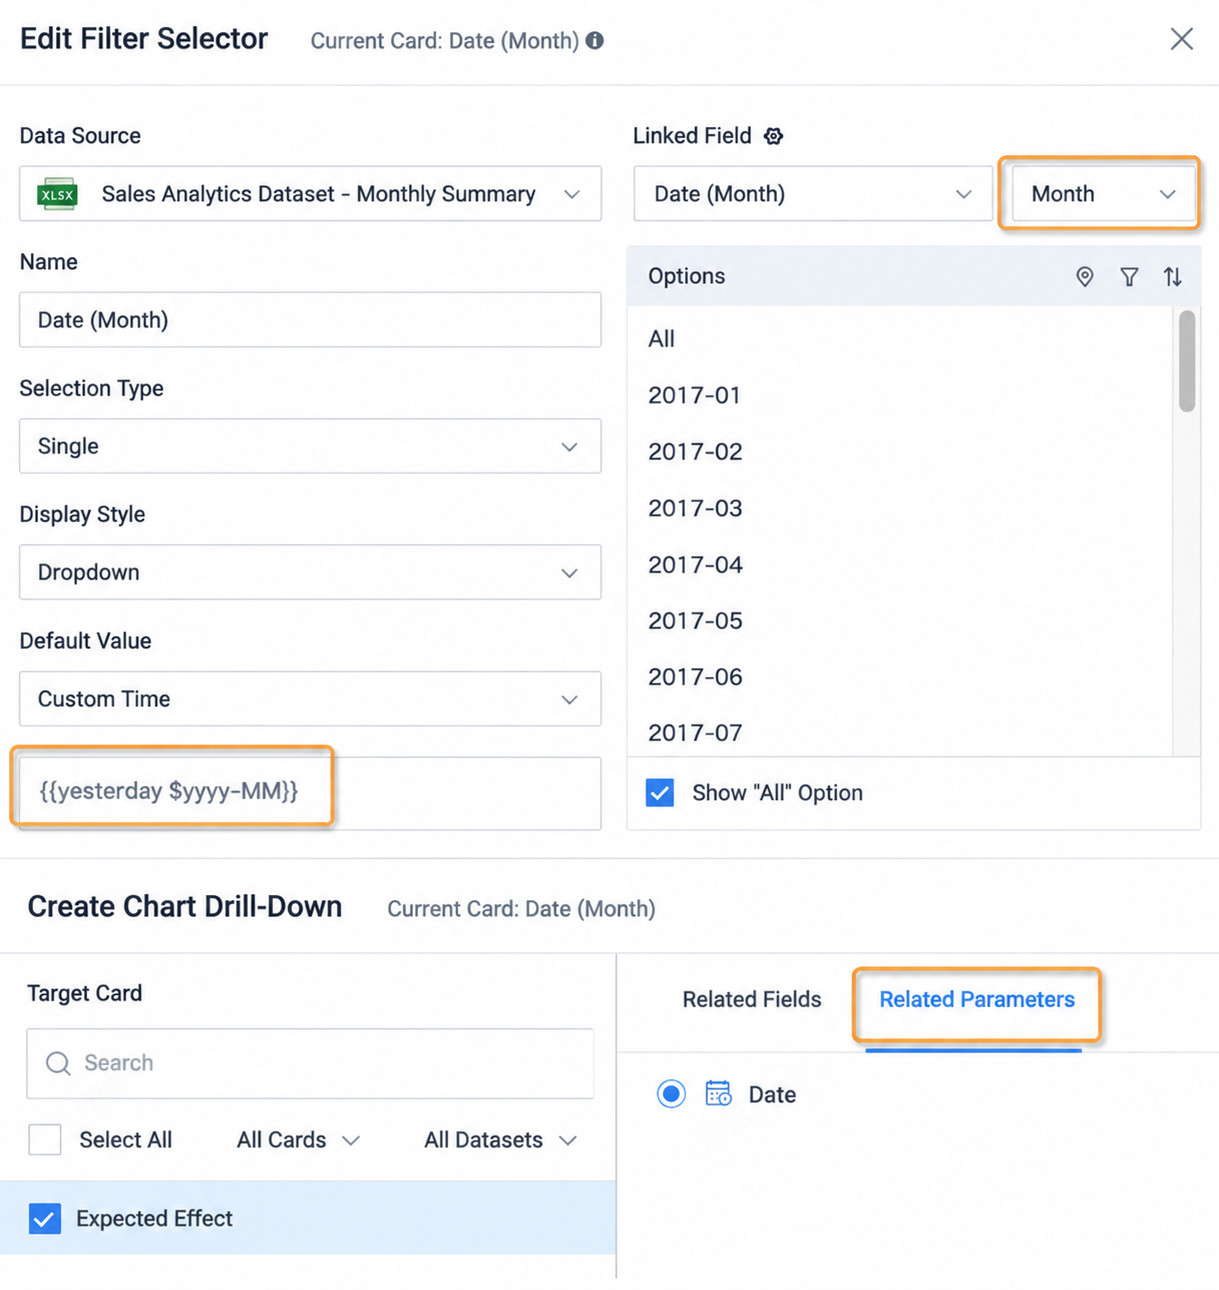Click the info icon beside Current Card

pos(595,40)
